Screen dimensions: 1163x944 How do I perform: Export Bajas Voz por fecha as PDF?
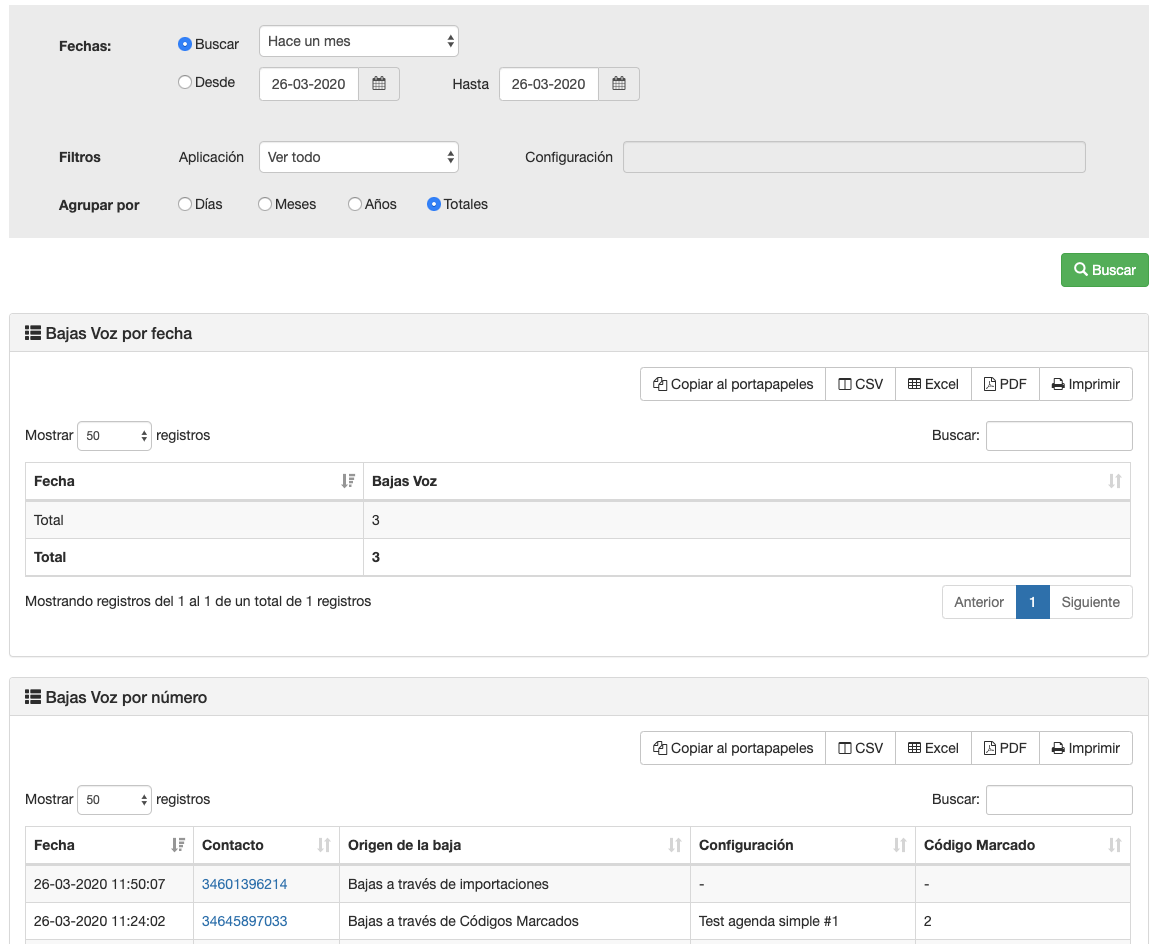[1005, 384]
